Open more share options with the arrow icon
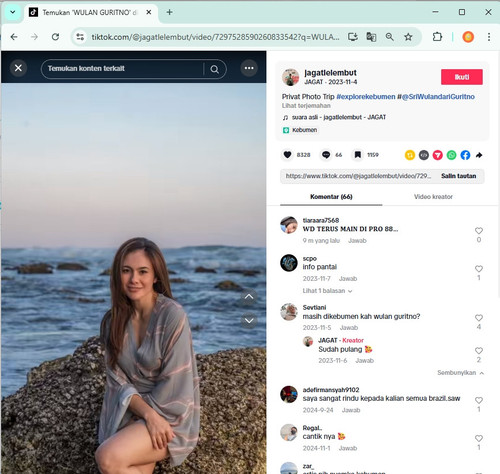 pyautogui.click(x=479, y=155)
